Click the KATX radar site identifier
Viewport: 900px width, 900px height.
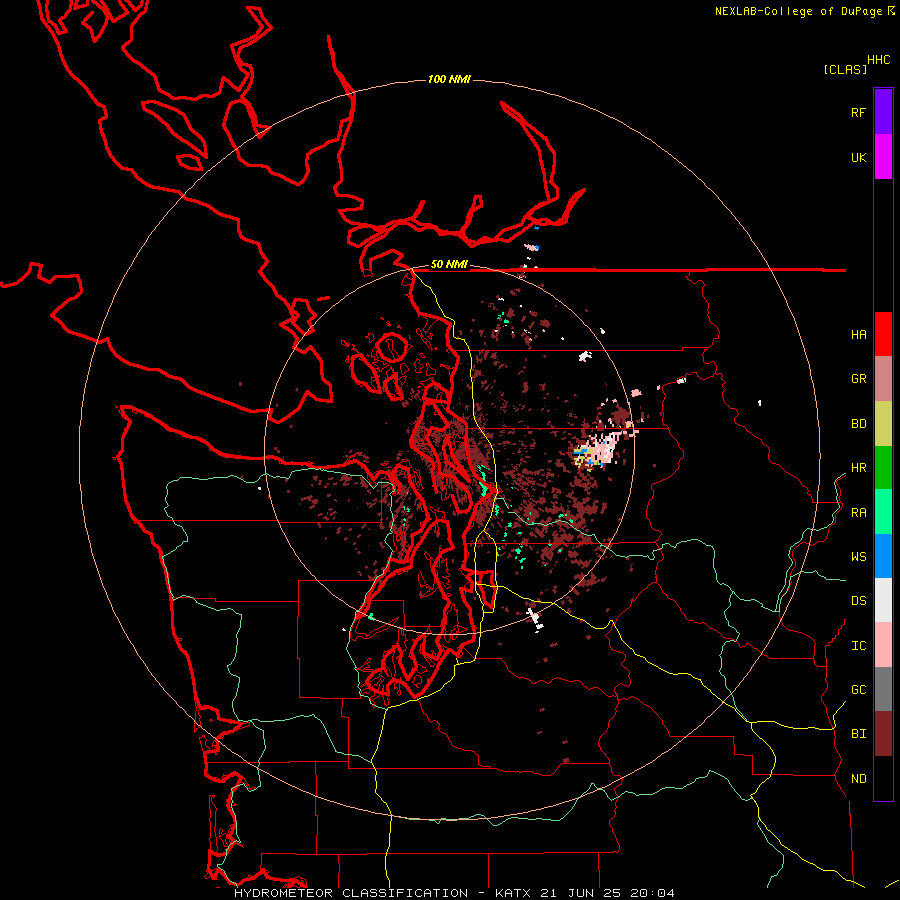point(513,893)
